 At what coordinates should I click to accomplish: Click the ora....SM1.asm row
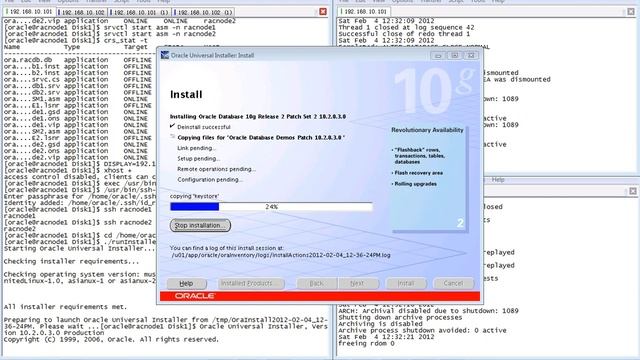pos(78,99)
